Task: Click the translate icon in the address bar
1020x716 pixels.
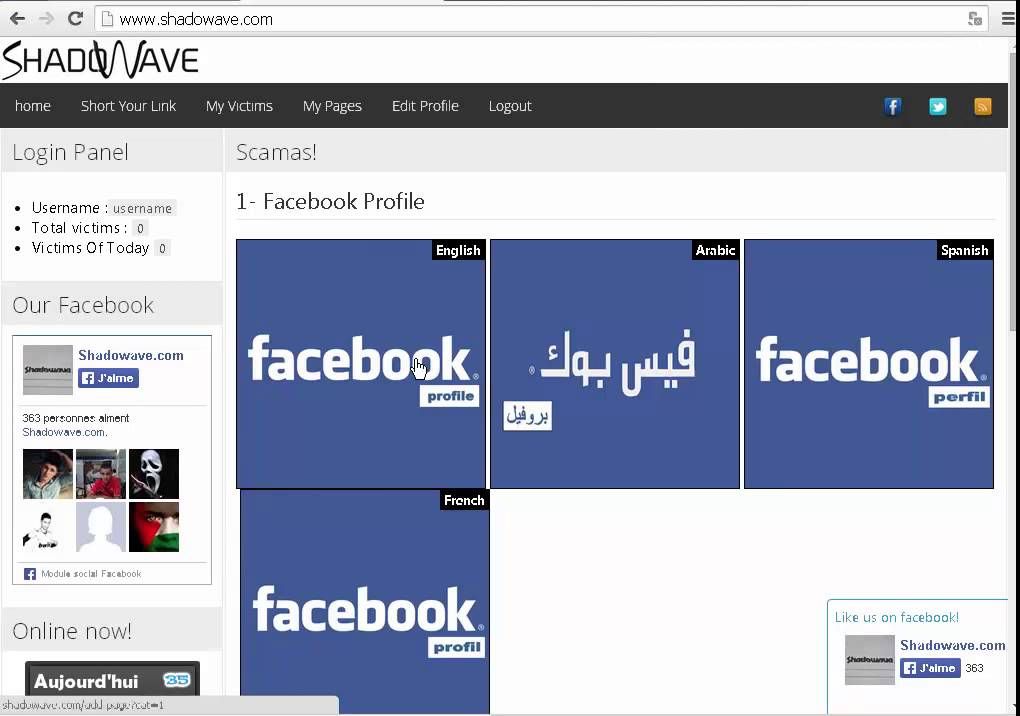Action: [974, 19]
